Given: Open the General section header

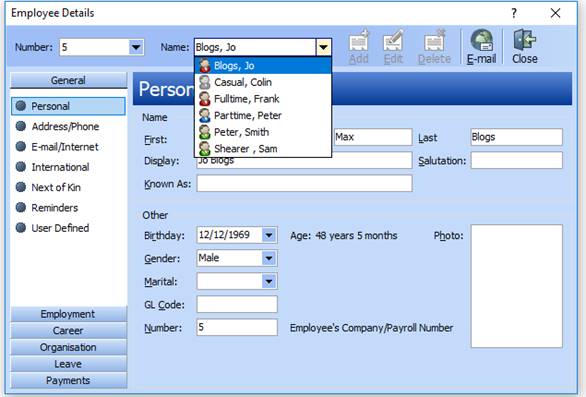Looking at the screenshot, I should [68, 80].
